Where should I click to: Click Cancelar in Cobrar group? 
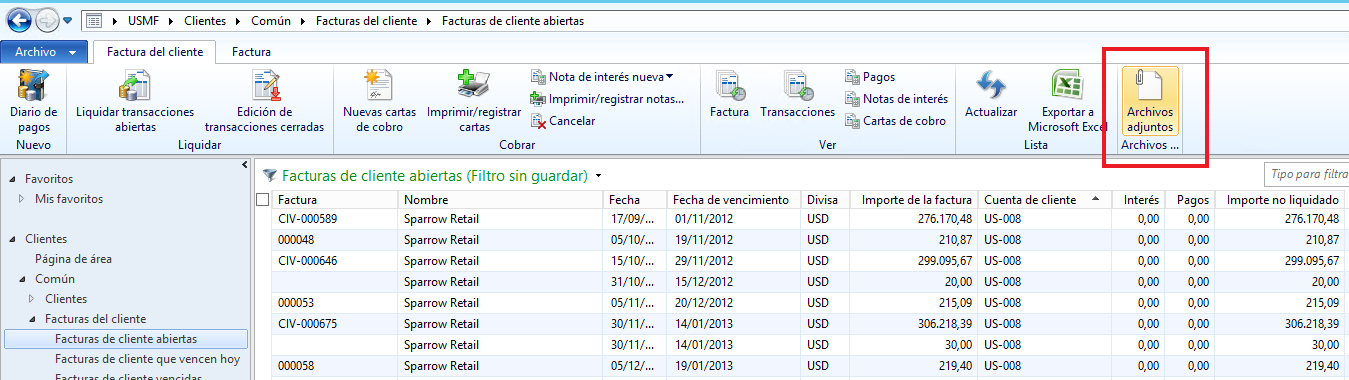[x=563, y=120]
